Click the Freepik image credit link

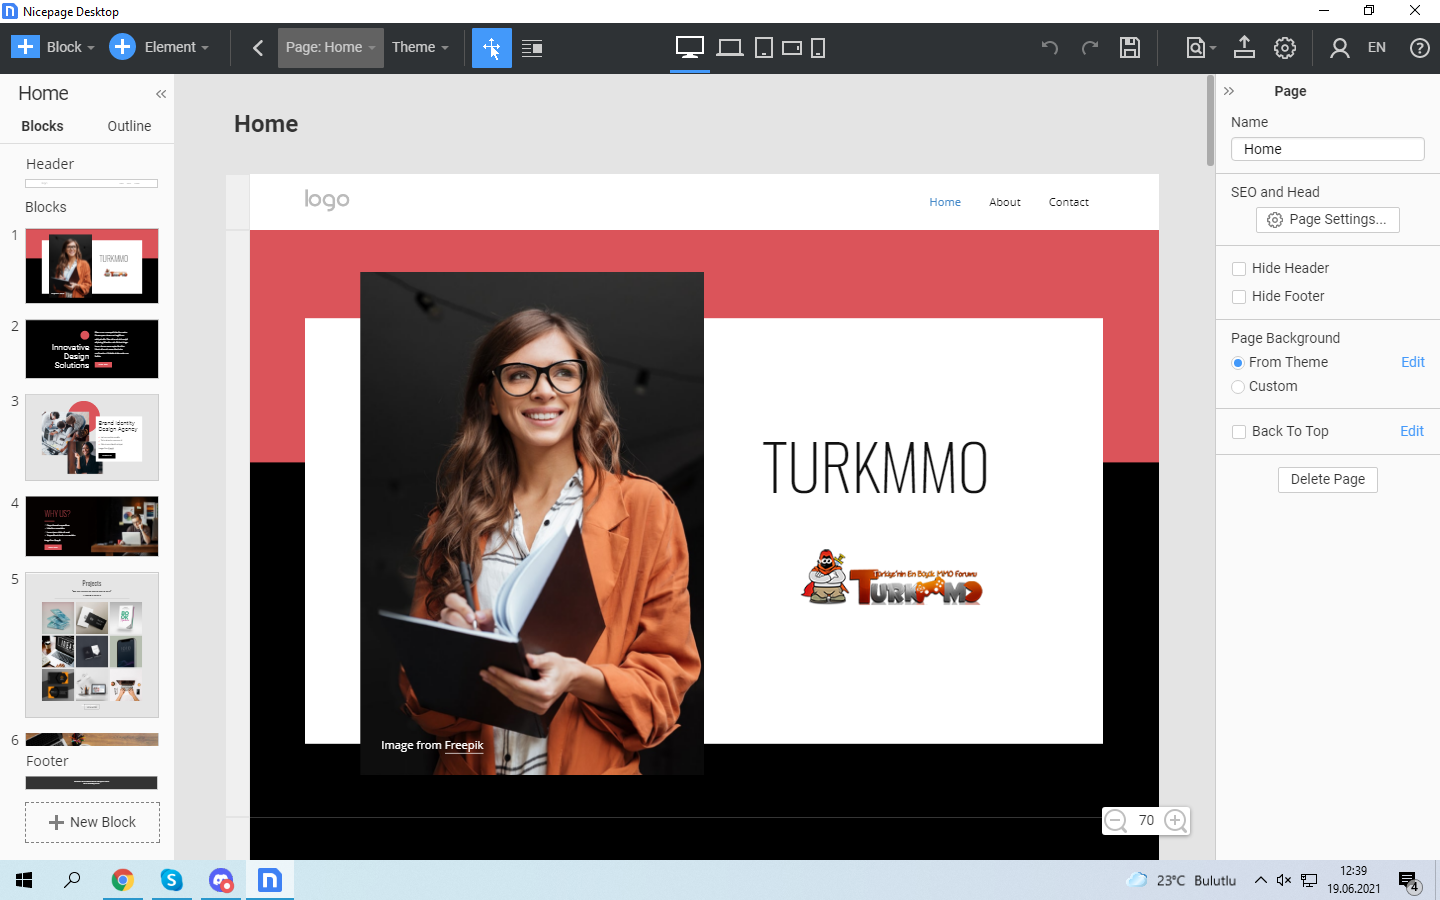tap(464, 745)
